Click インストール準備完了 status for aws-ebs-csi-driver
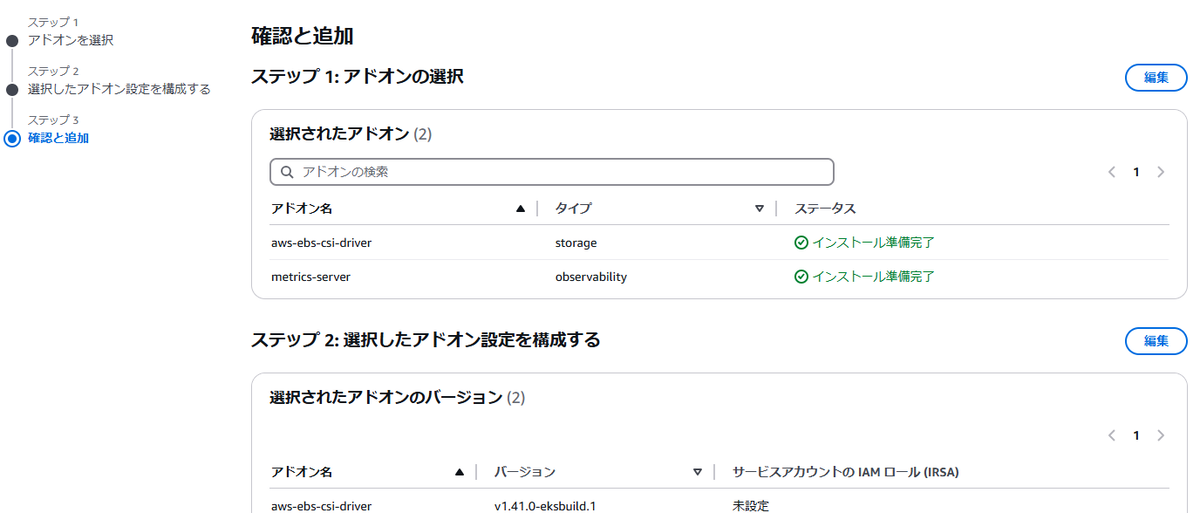 coord(873,243)
